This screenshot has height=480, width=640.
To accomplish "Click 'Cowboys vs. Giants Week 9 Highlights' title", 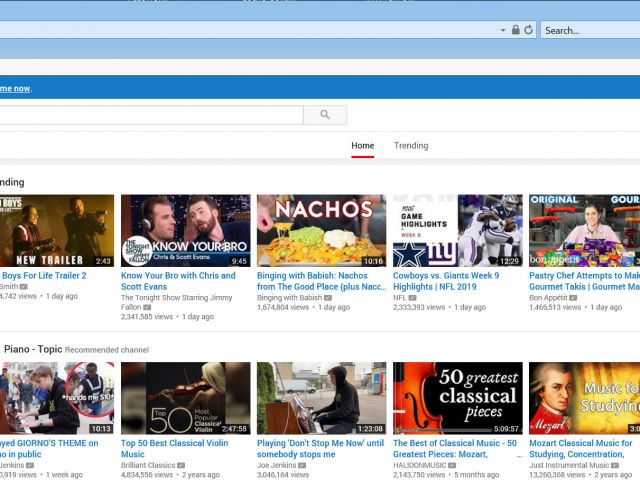I will [446, 281].
